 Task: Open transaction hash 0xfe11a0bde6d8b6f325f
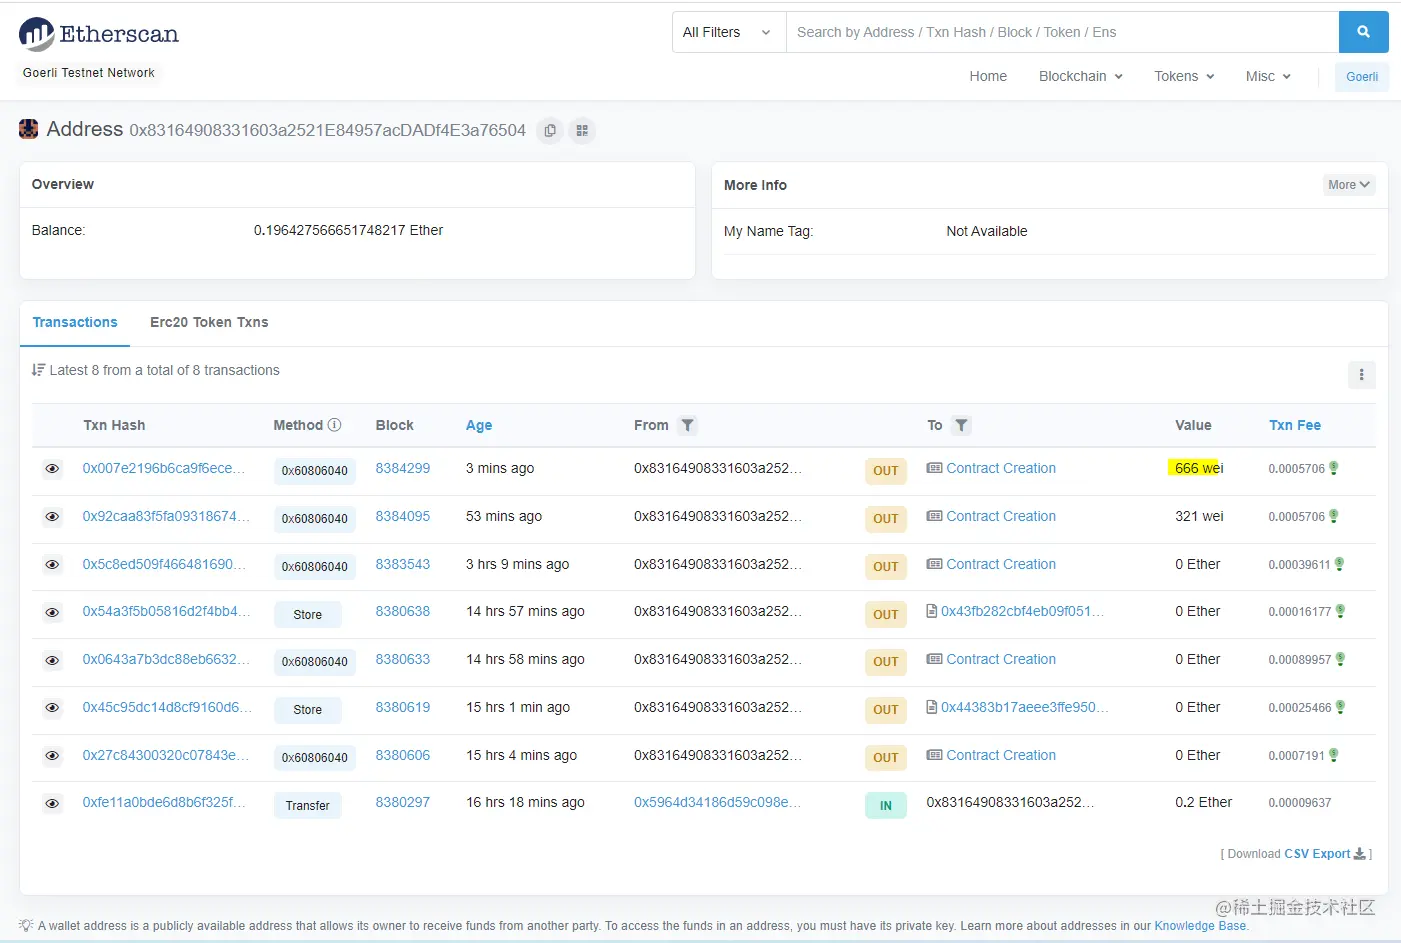click(166, 802)
